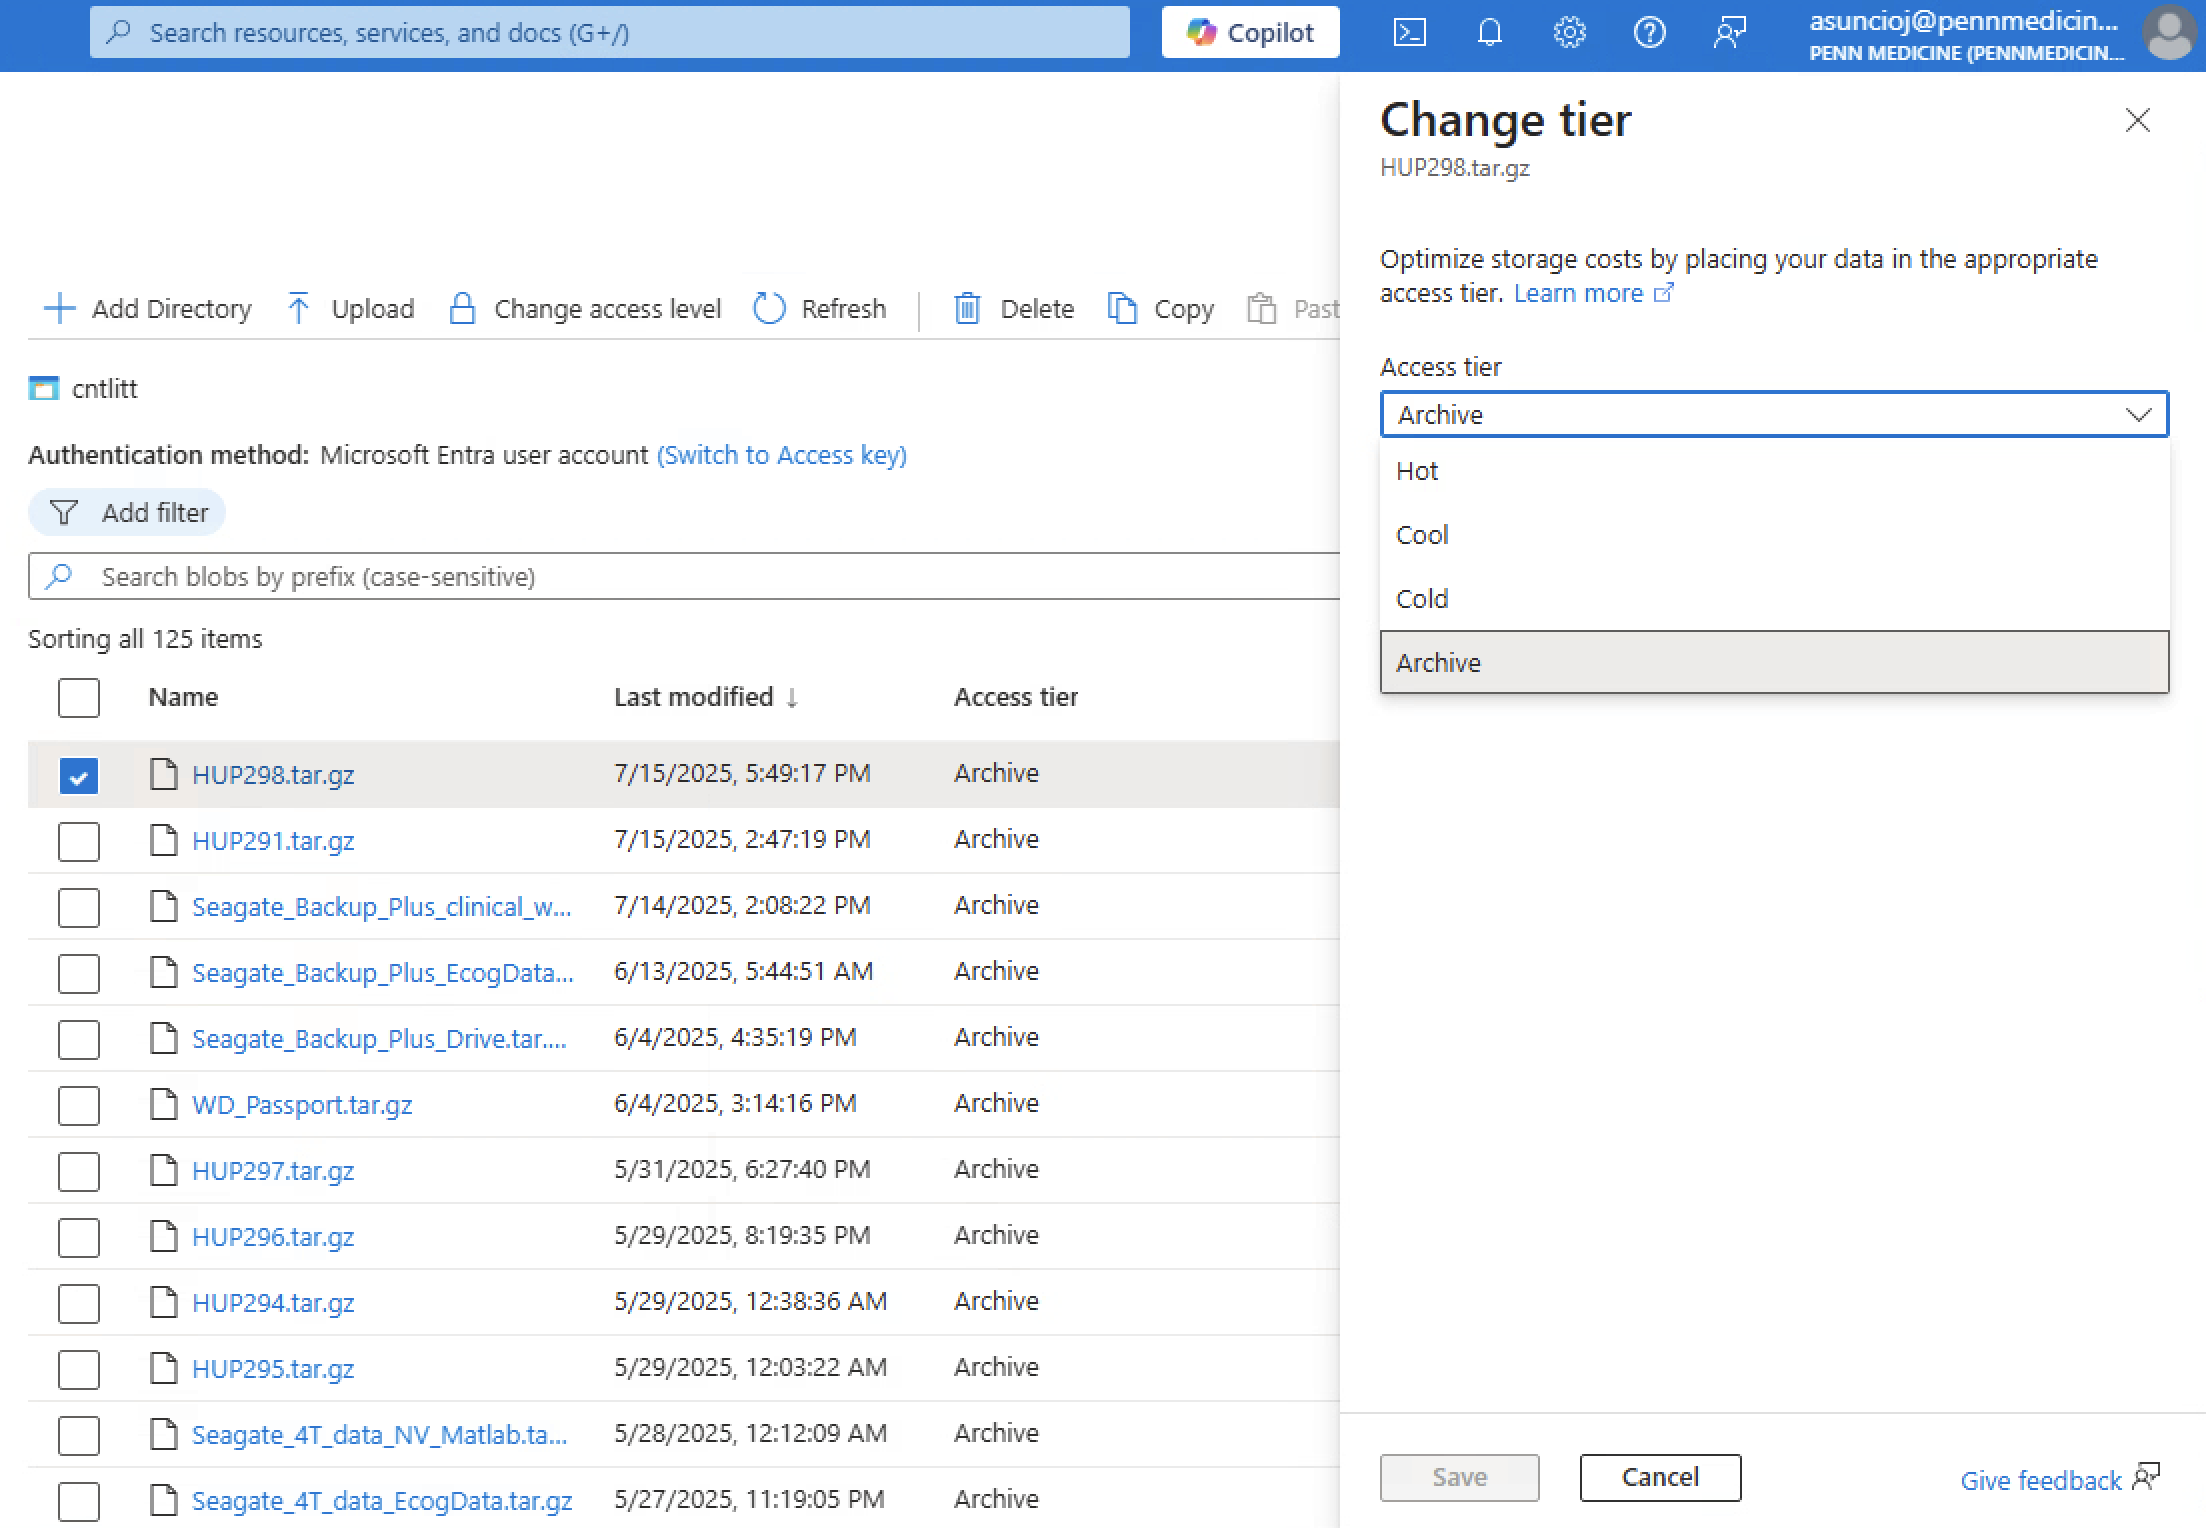Image resolution: width=2206 pixels, height=1528 pixels.
Task: Open the help question mark icon
Action: coord(1649,33)
